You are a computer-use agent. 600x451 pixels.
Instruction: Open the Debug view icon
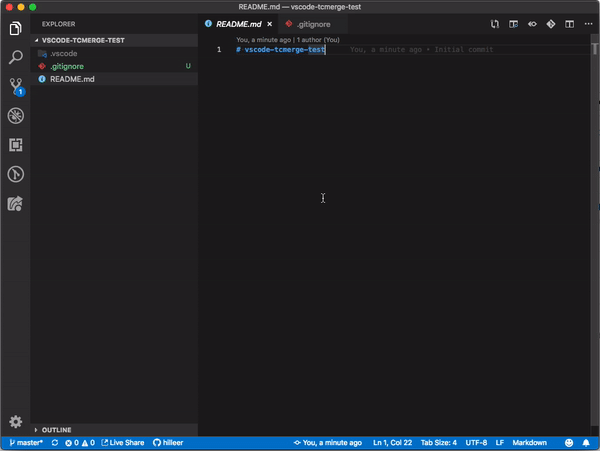click(x=16, y=116)
